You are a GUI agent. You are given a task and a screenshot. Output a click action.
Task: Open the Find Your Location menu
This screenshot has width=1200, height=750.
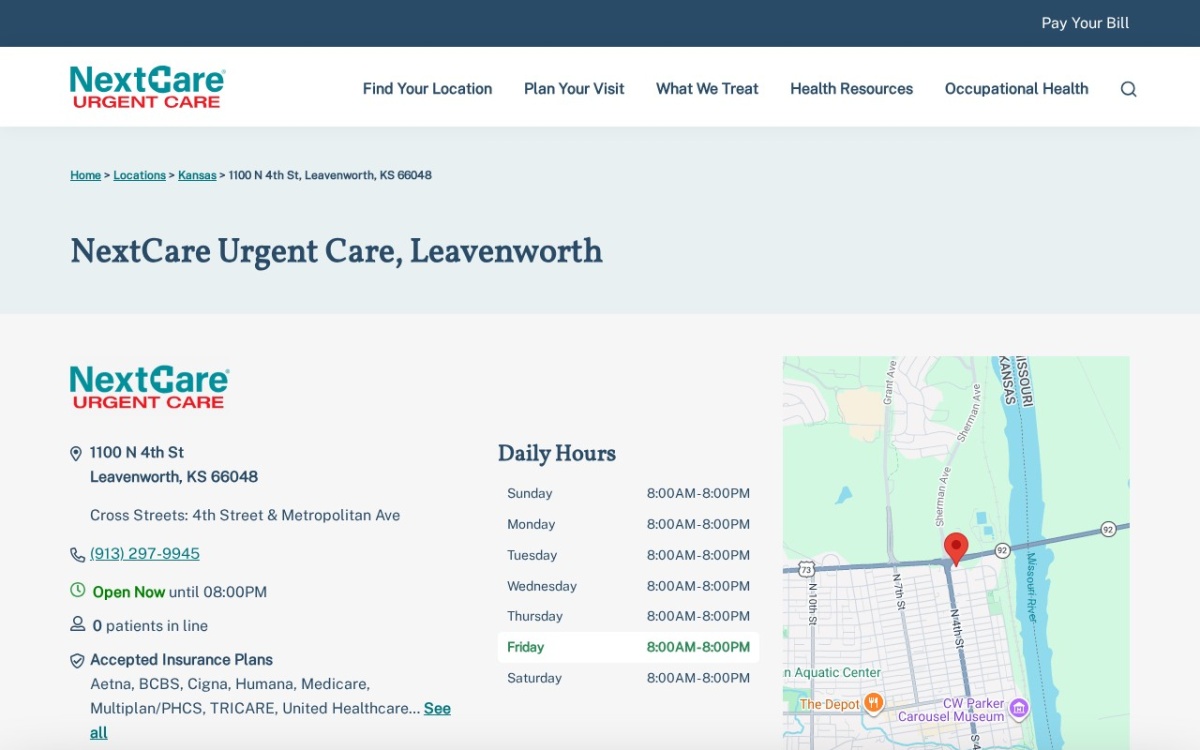427,89
